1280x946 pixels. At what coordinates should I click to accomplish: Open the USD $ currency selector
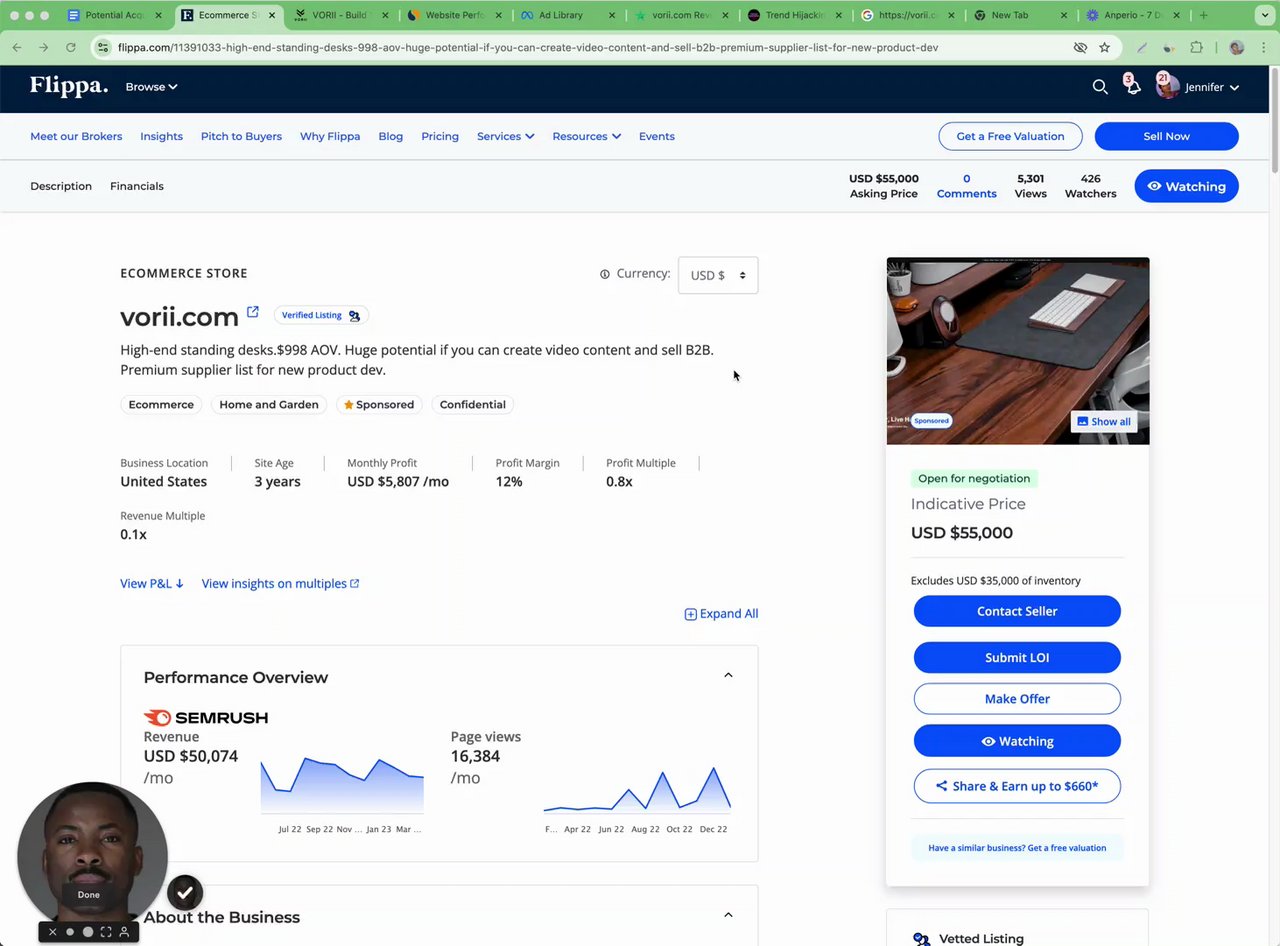click(x=718, y=275)
